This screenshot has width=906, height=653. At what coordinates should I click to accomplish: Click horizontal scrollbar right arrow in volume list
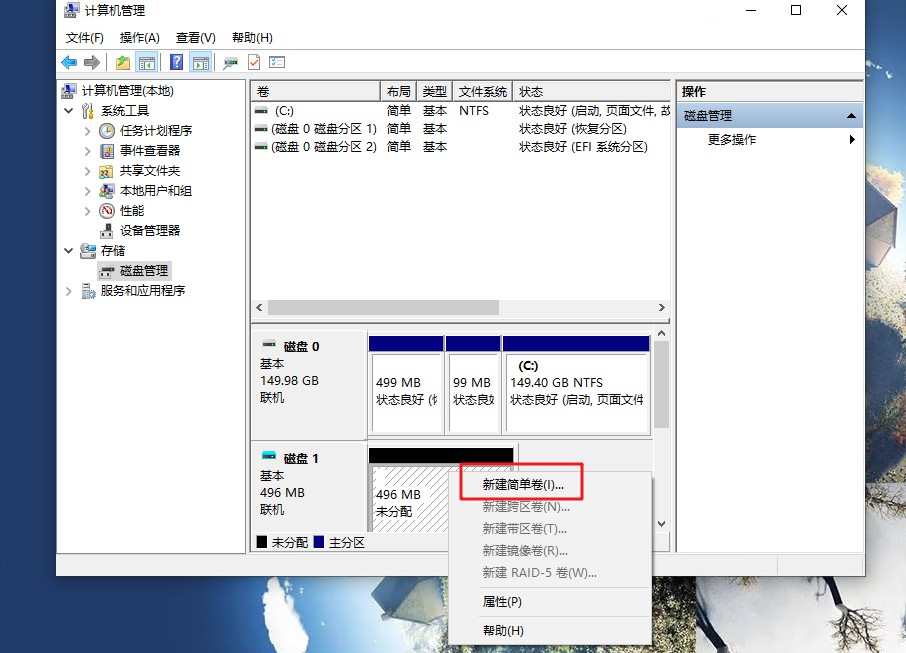[x=662, y=307]
